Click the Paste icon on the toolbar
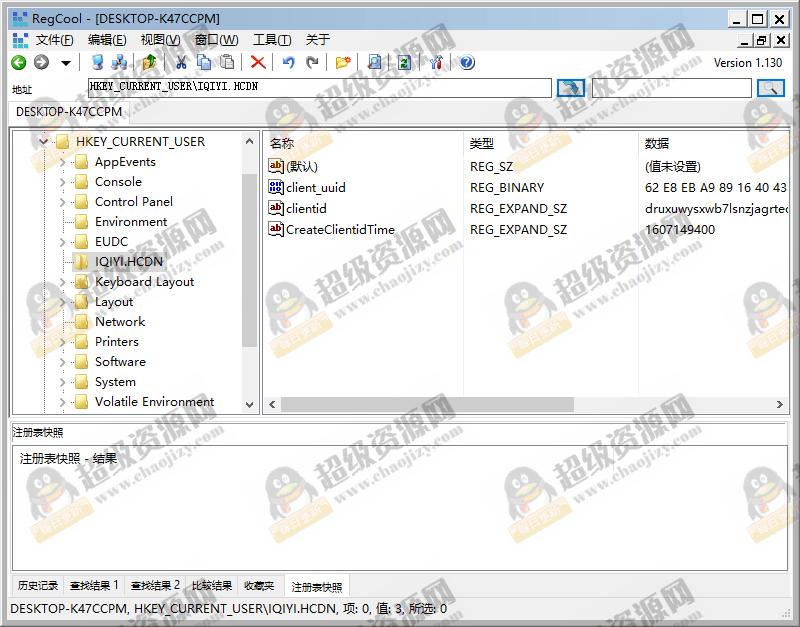This screenshot has height=627, width=800. (x=227, y=62)
